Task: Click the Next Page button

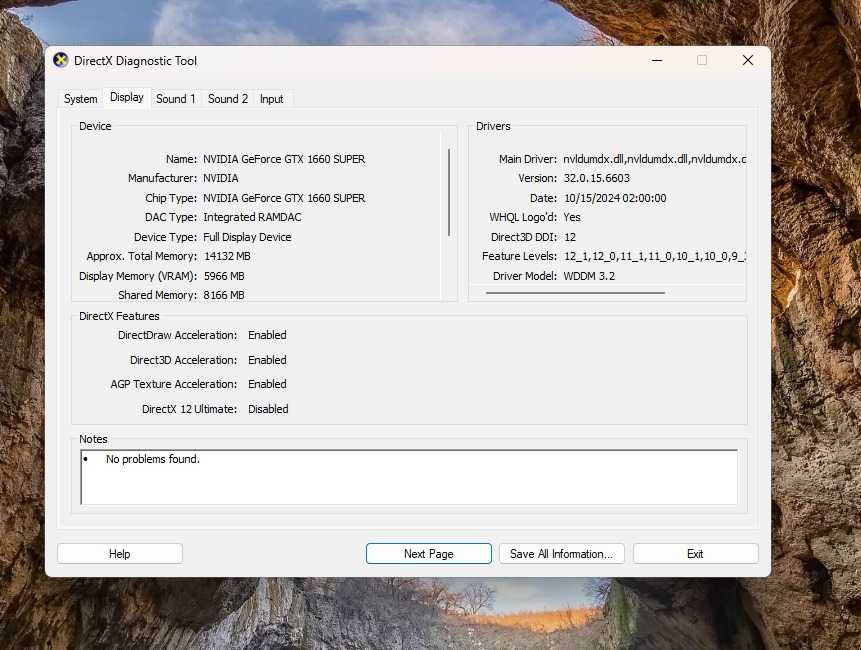Action: coord(429,553)
